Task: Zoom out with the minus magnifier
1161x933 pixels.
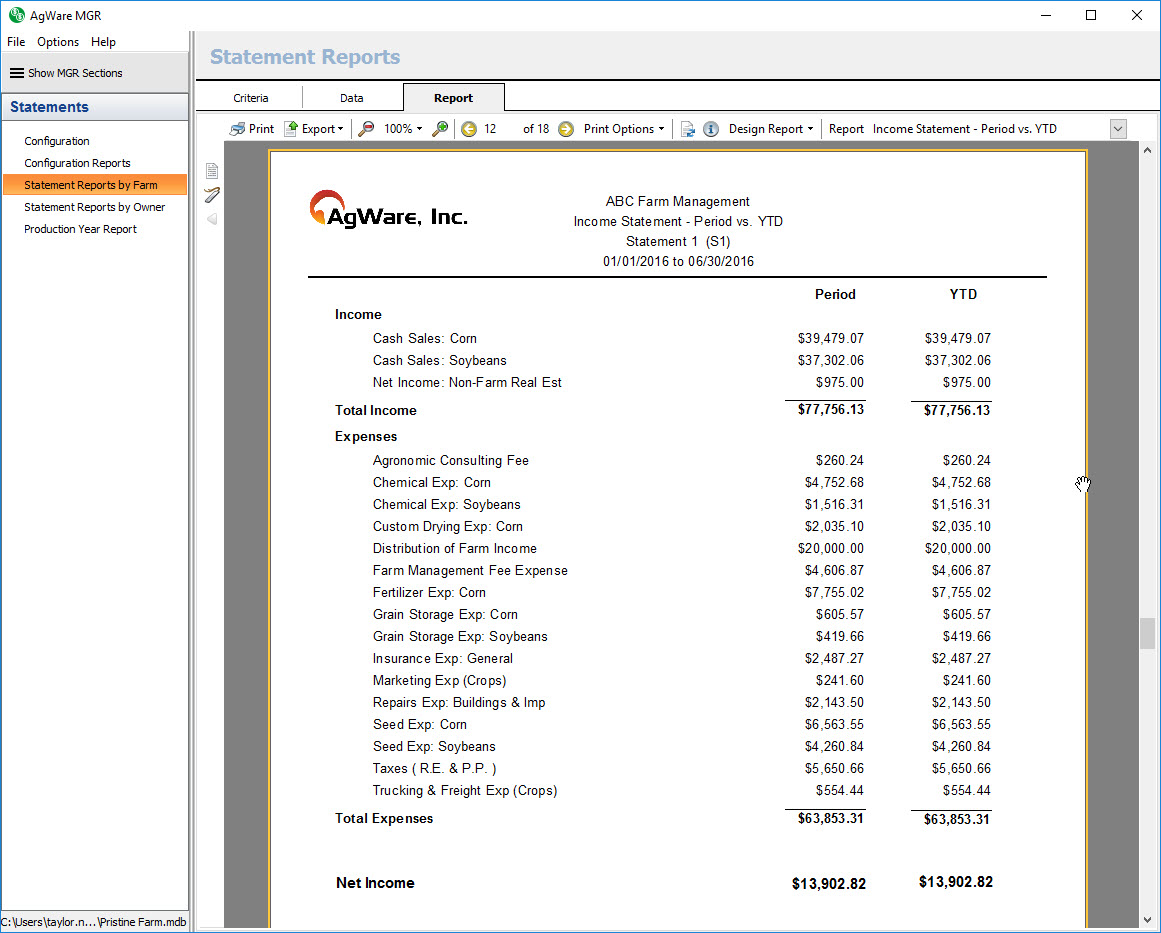Action: point(367,129)
